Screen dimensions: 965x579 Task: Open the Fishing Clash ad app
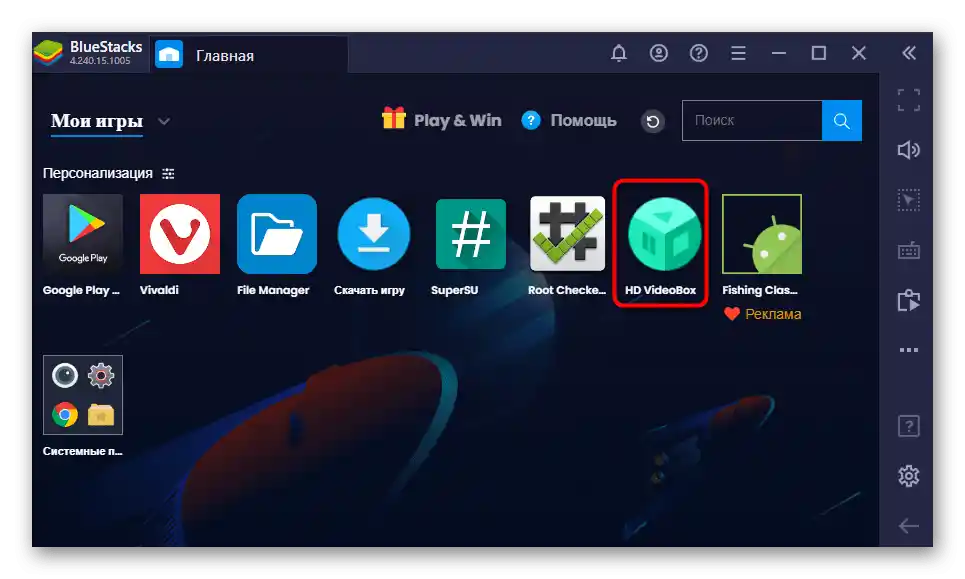point(762,234)
